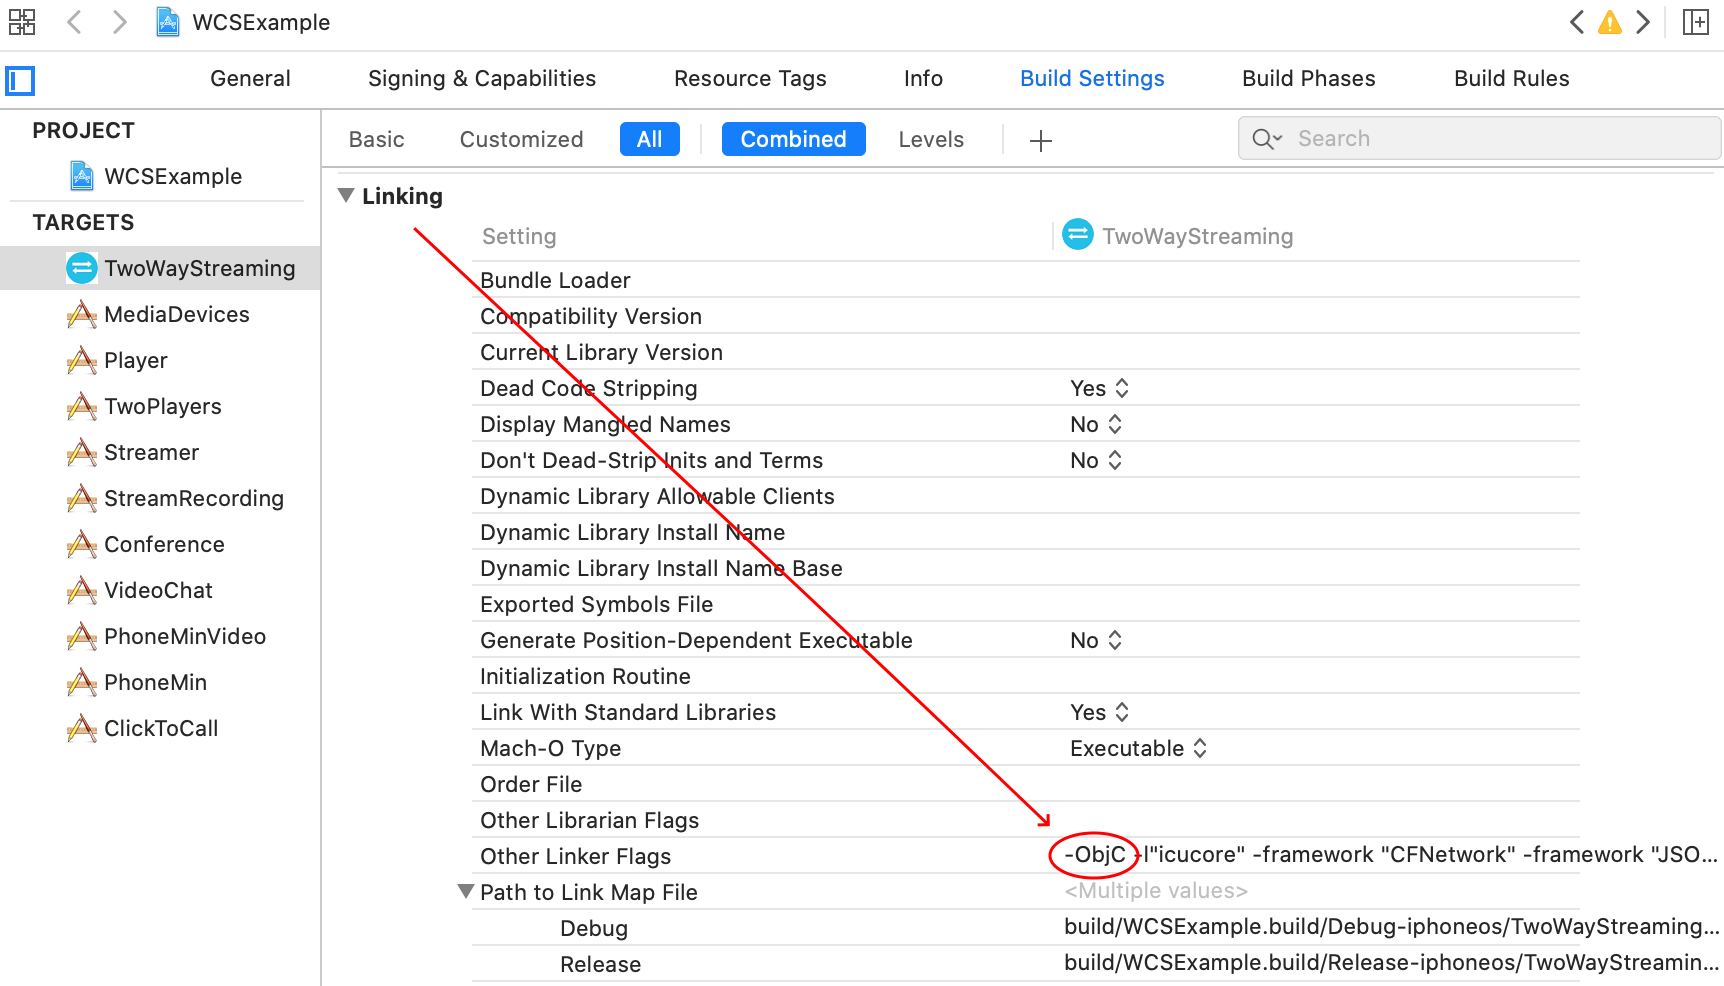The height and width of the screenshot is (986, 1724).
Task: Switch to Signing & Capabilities tab
Action: pos(481,79)
